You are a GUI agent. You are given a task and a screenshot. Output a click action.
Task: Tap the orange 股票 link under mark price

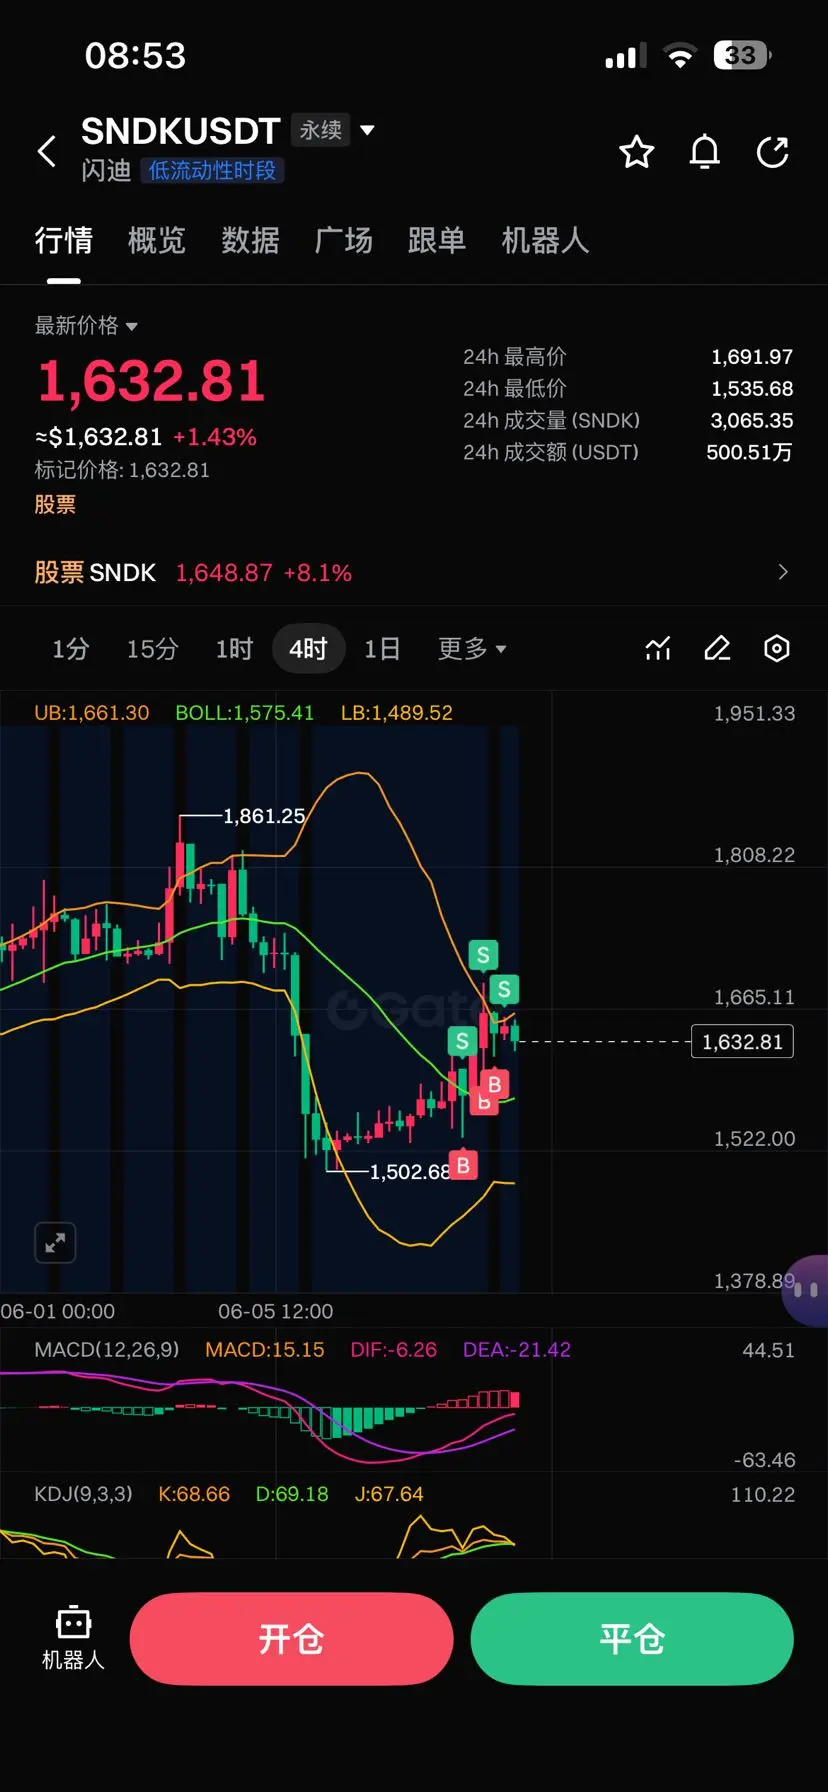point(55,504)
